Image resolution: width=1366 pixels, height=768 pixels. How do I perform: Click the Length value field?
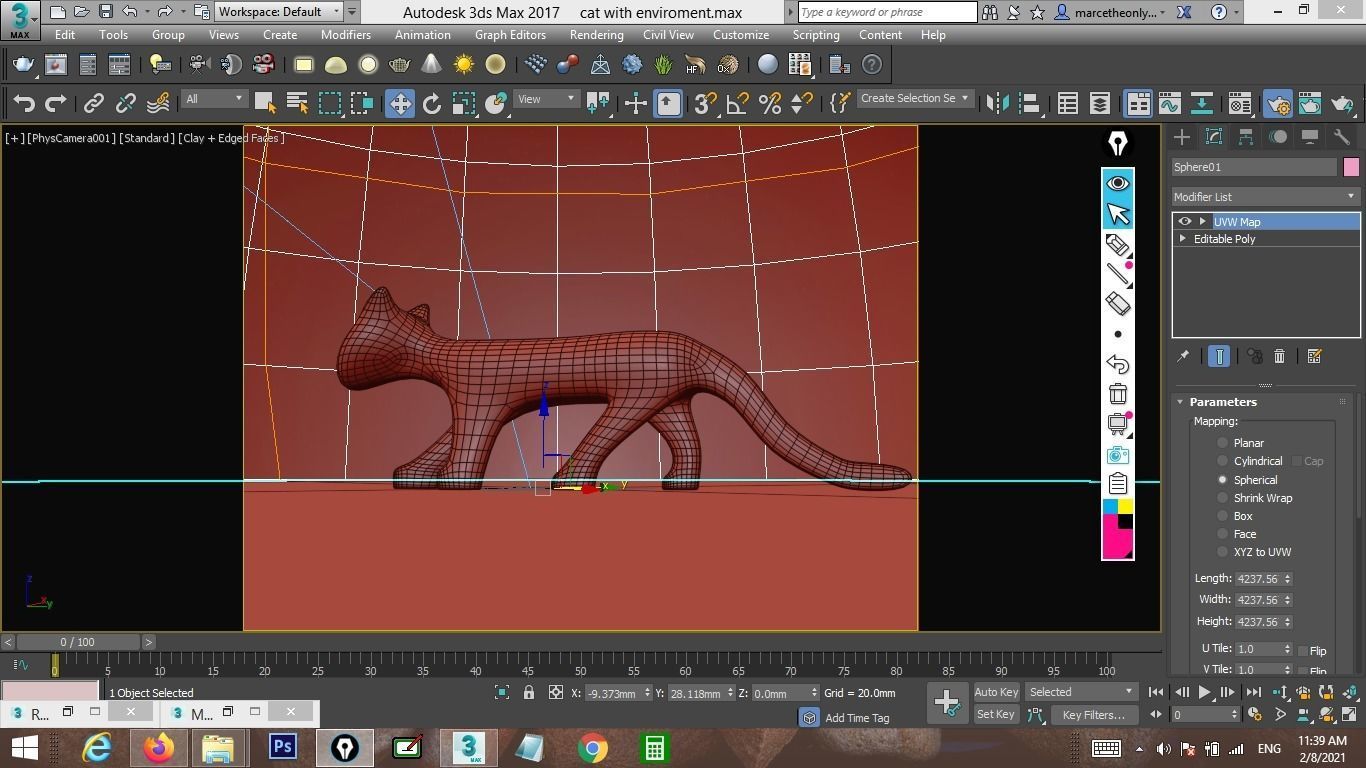point(1258,579)
